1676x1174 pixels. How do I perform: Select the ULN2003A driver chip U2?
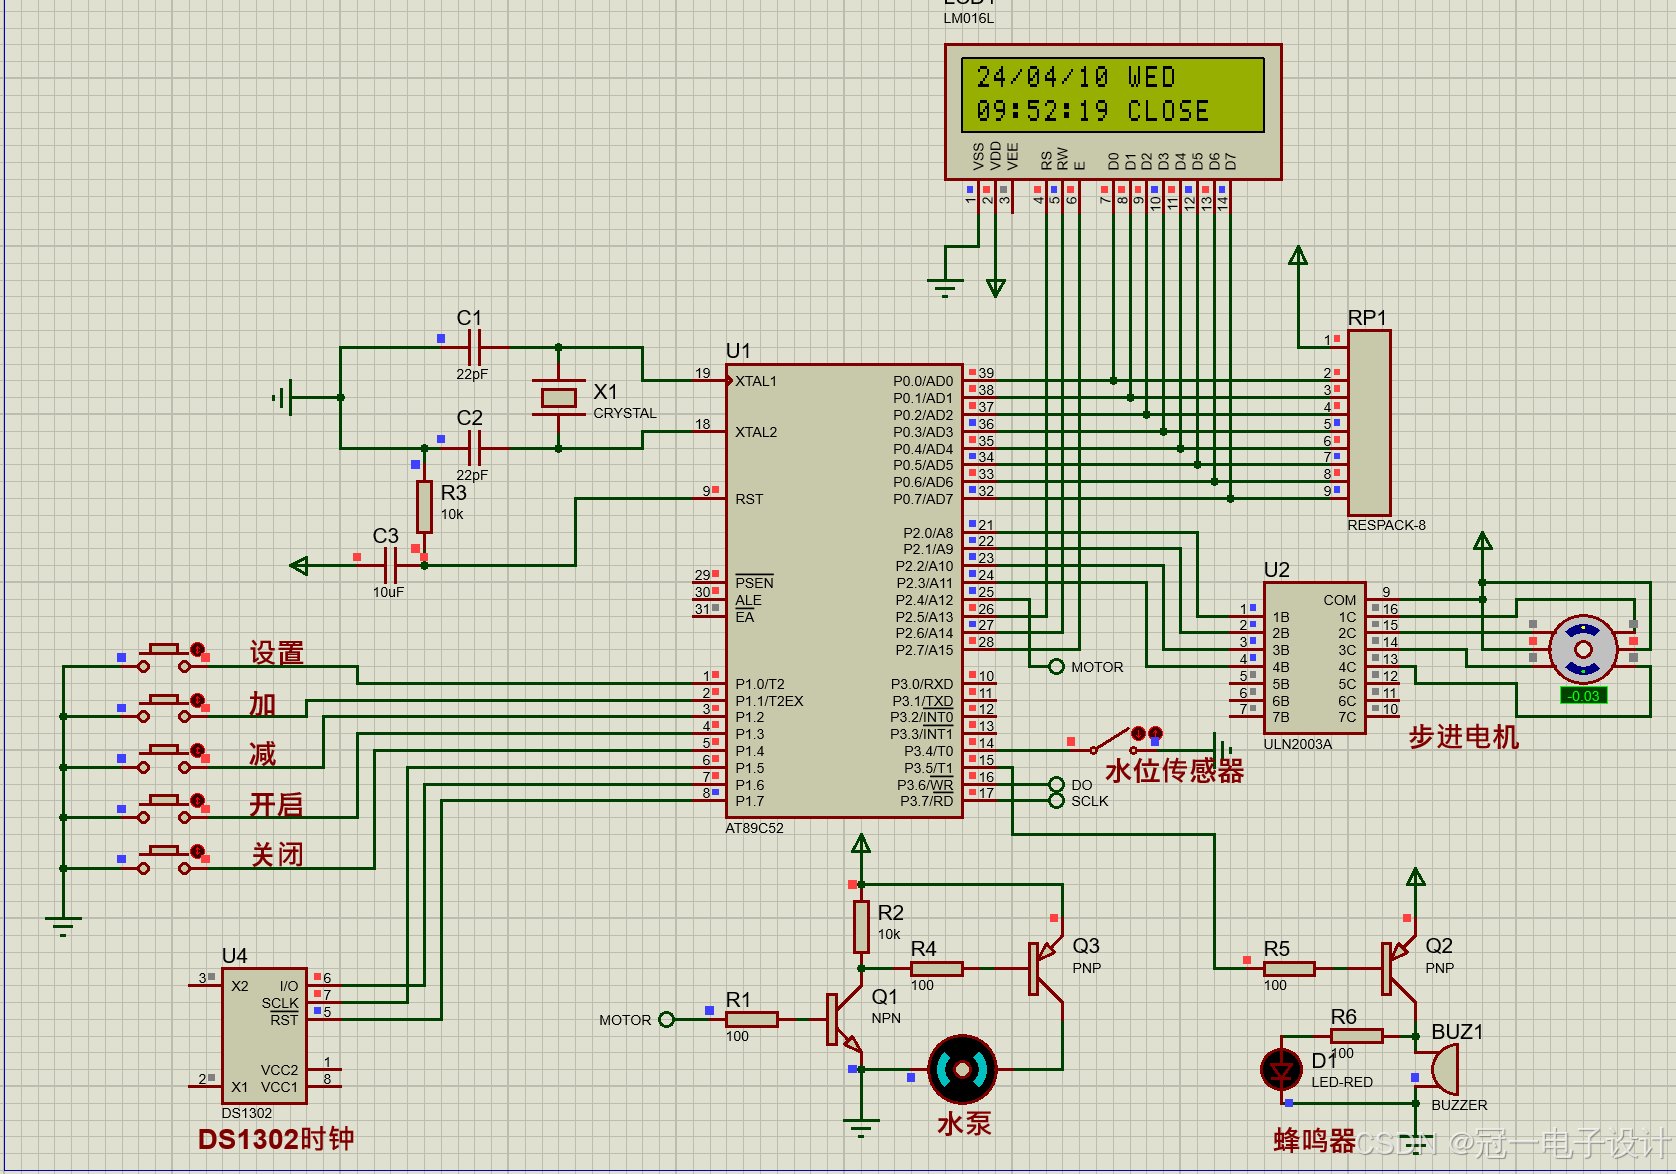click(1315, 659)
